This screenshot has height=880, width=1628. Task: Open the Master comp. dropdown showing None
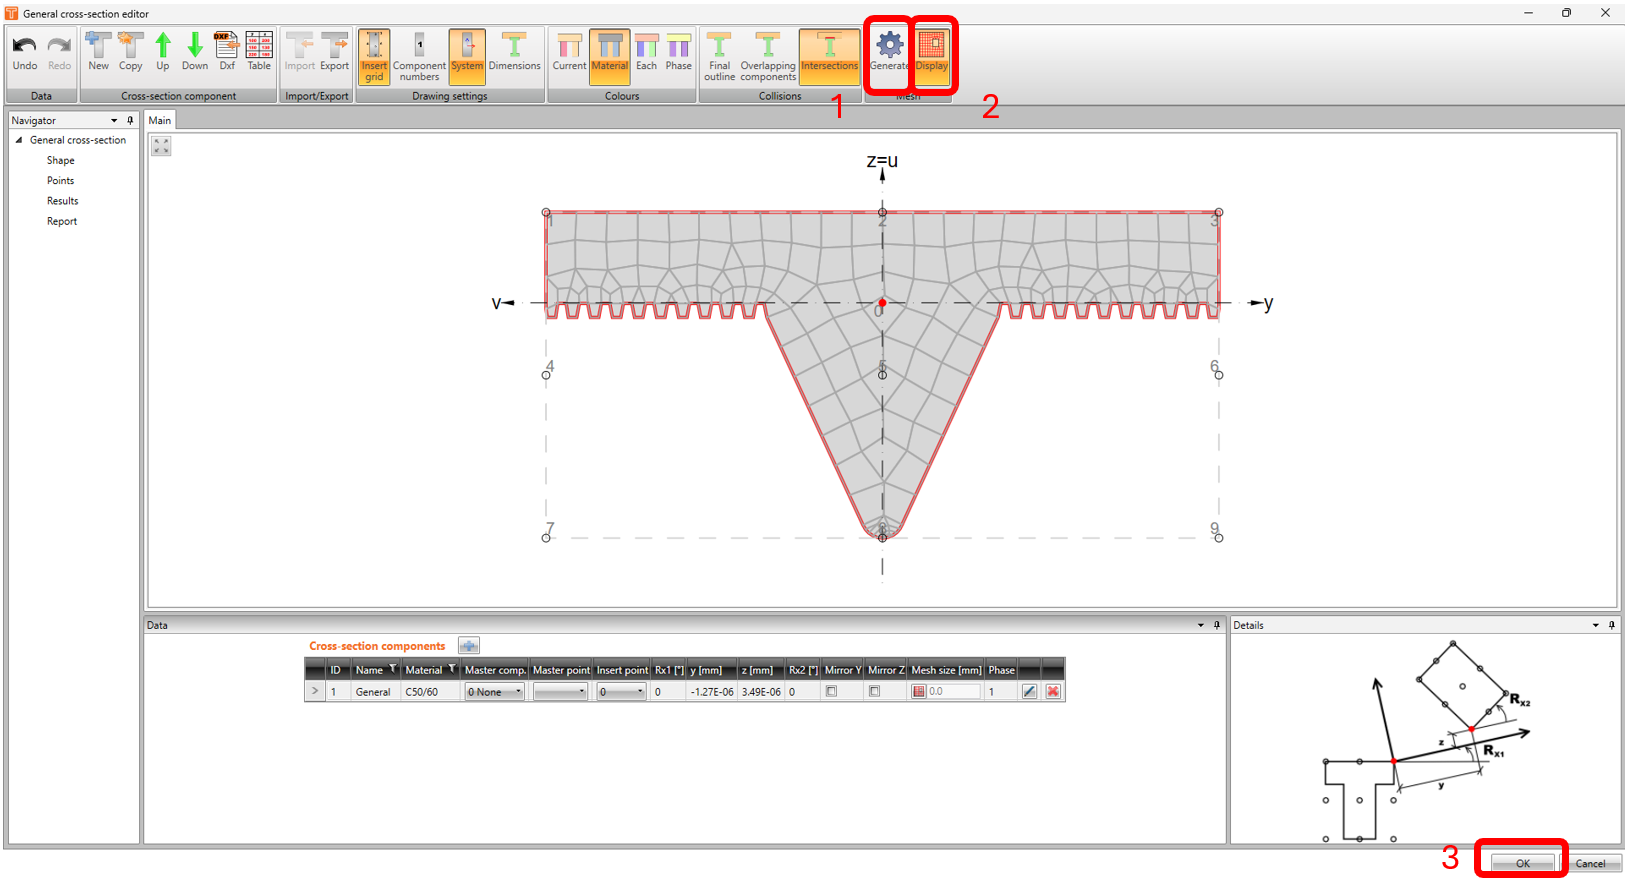[x=495, y=692]
